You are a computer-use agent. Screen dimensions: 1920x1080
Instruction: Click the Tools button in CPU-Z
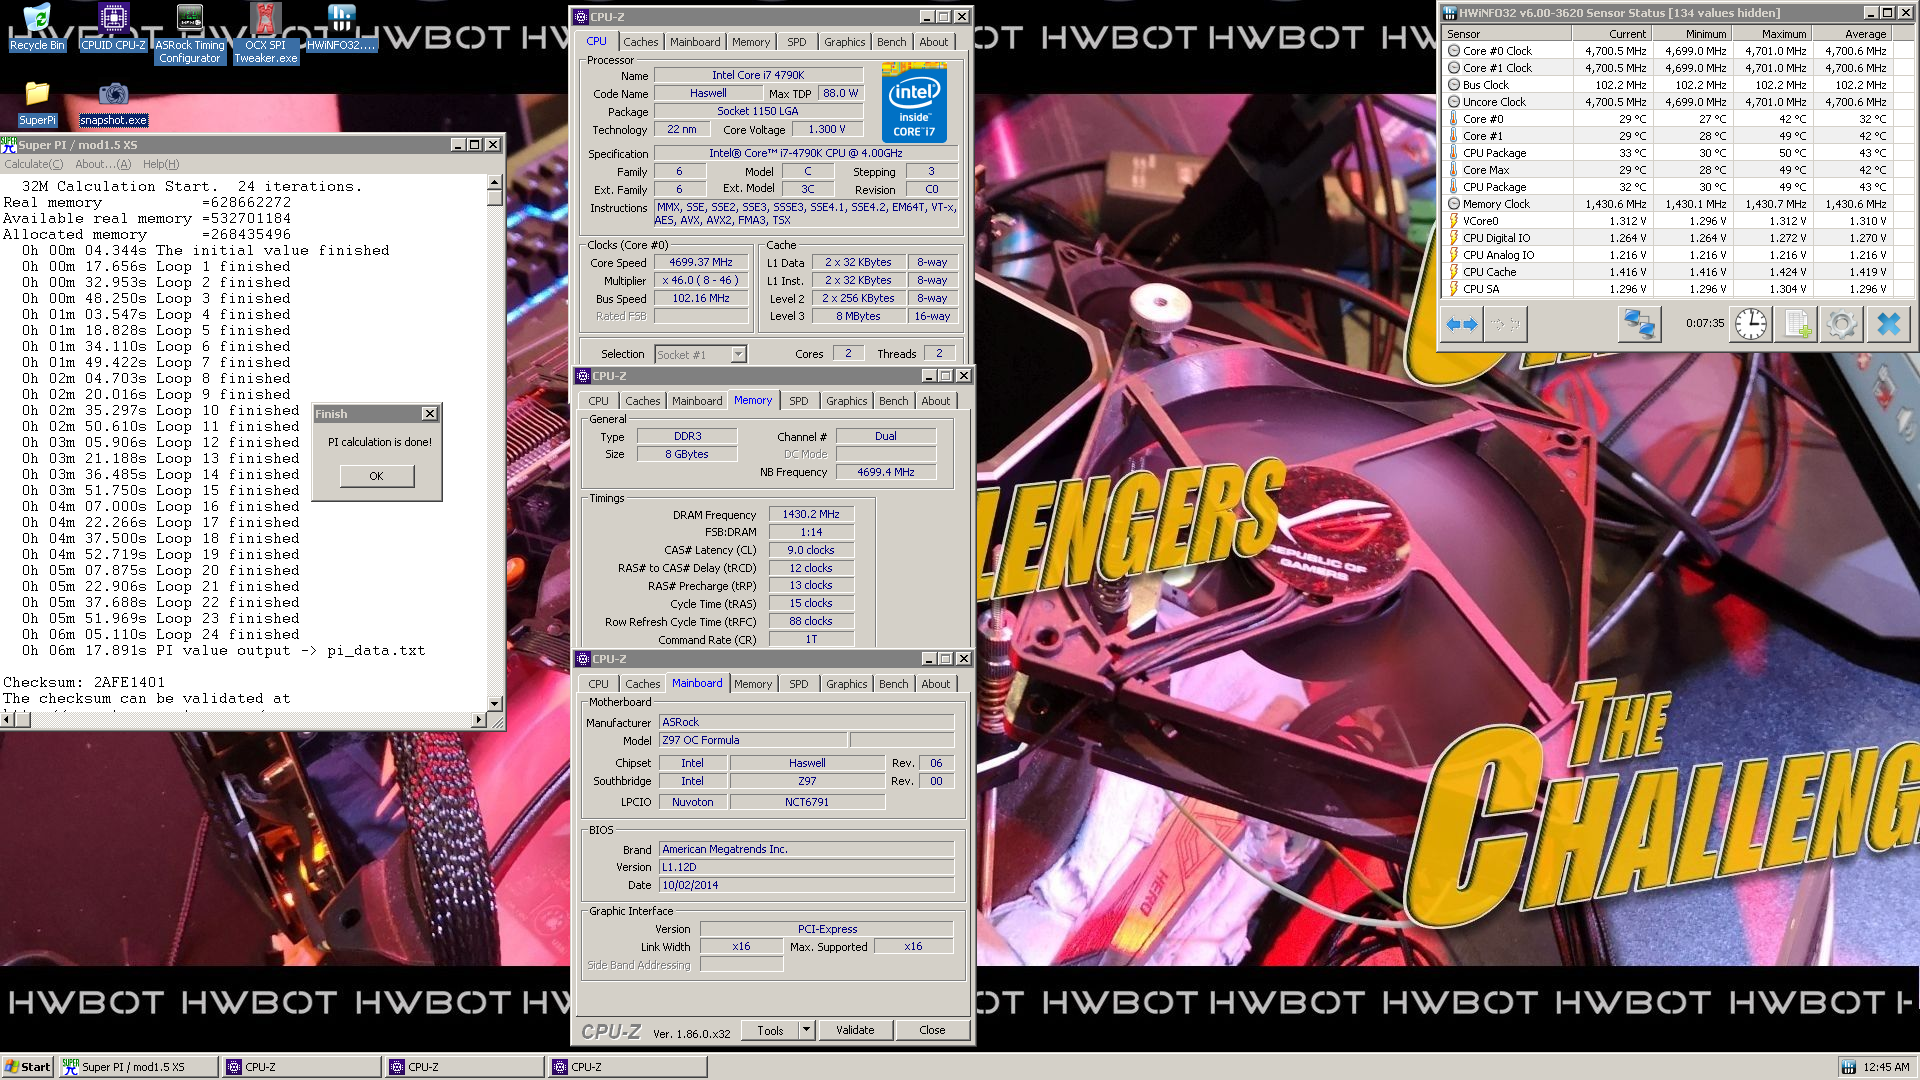tap(770, 1030)
